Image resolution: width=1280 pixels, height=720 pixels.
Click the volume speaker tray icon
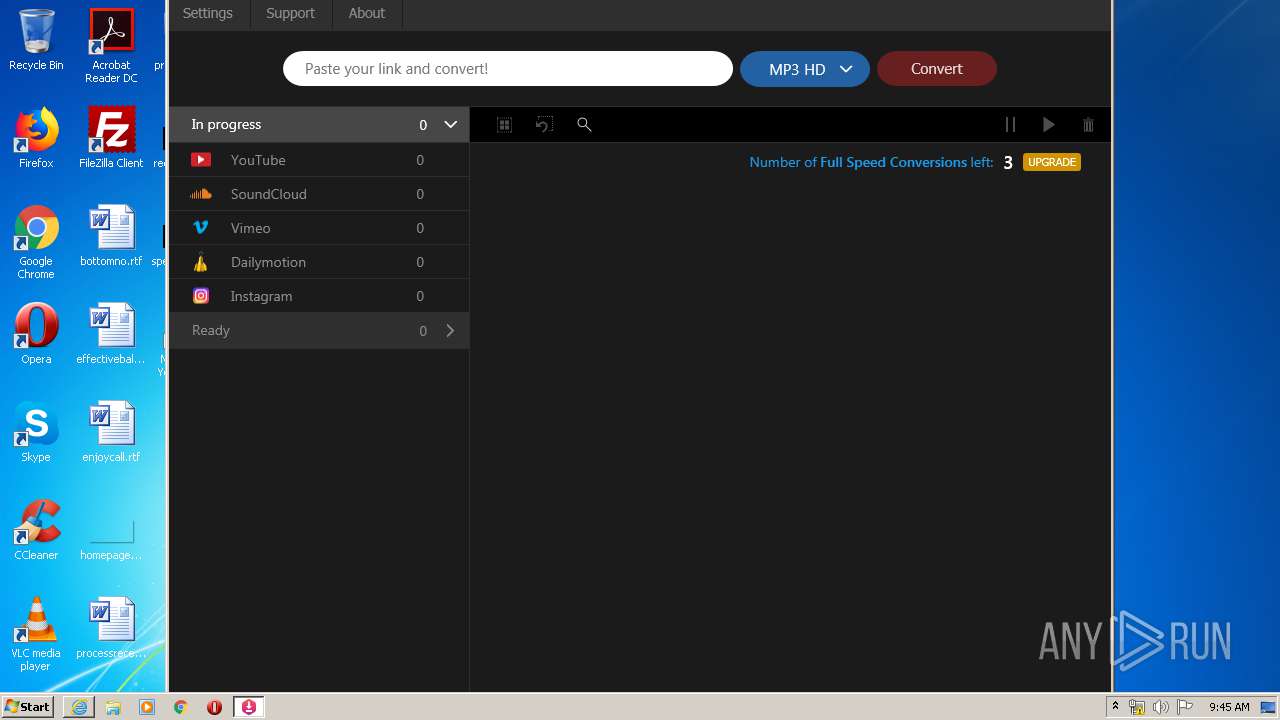point(1161,707)
